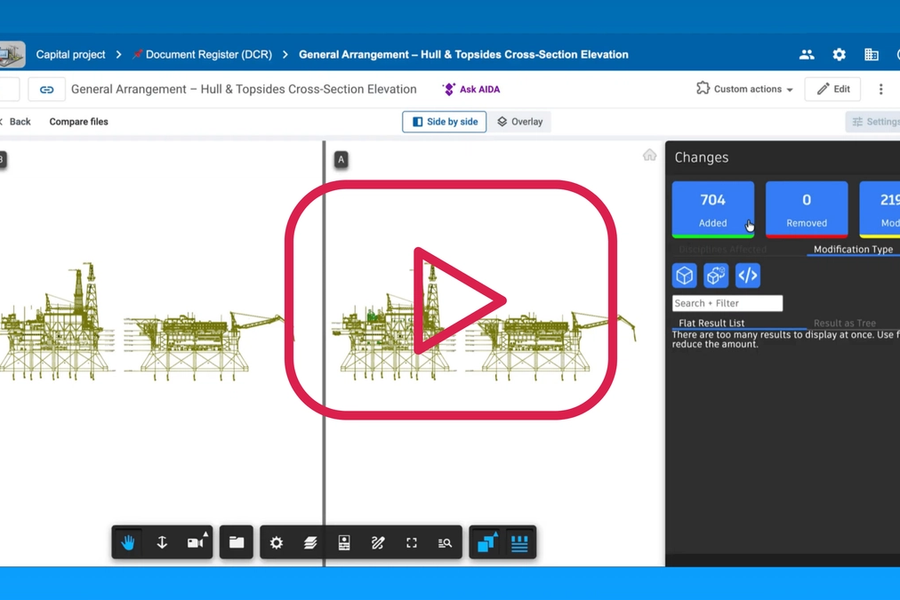The width and height of the screenshot is (900, 600).
Task: Switch to Overlay compare mode
Action: (x=520, y=122)
